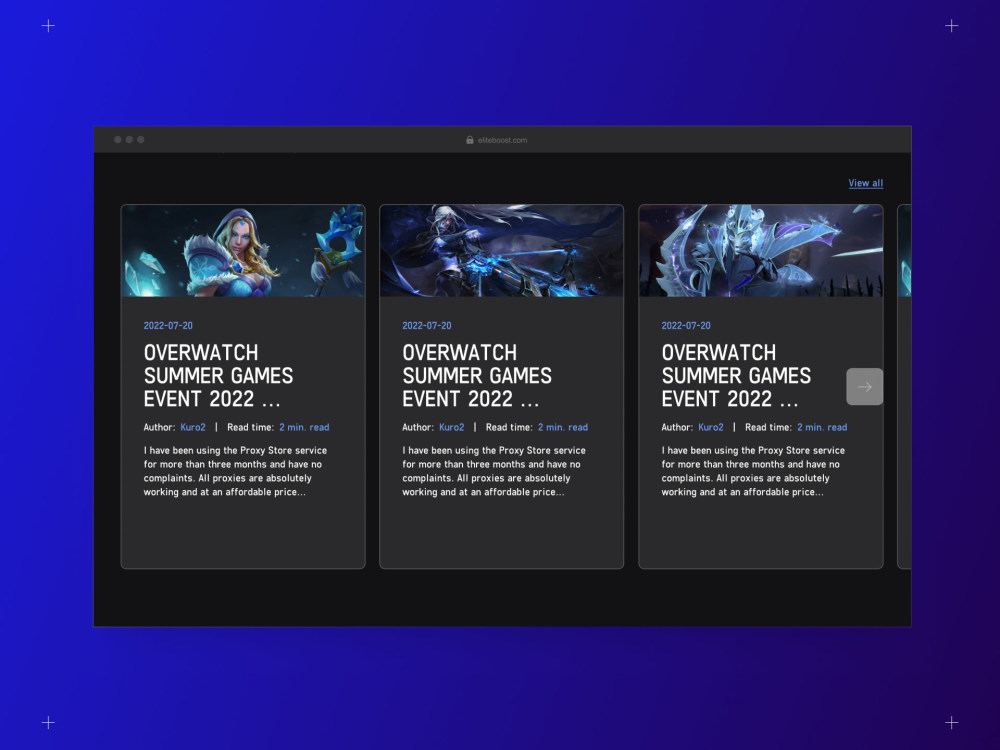Click the Proxy Store excerpt in middle card
1000x750 pixels.
click(x=494, y=471)
